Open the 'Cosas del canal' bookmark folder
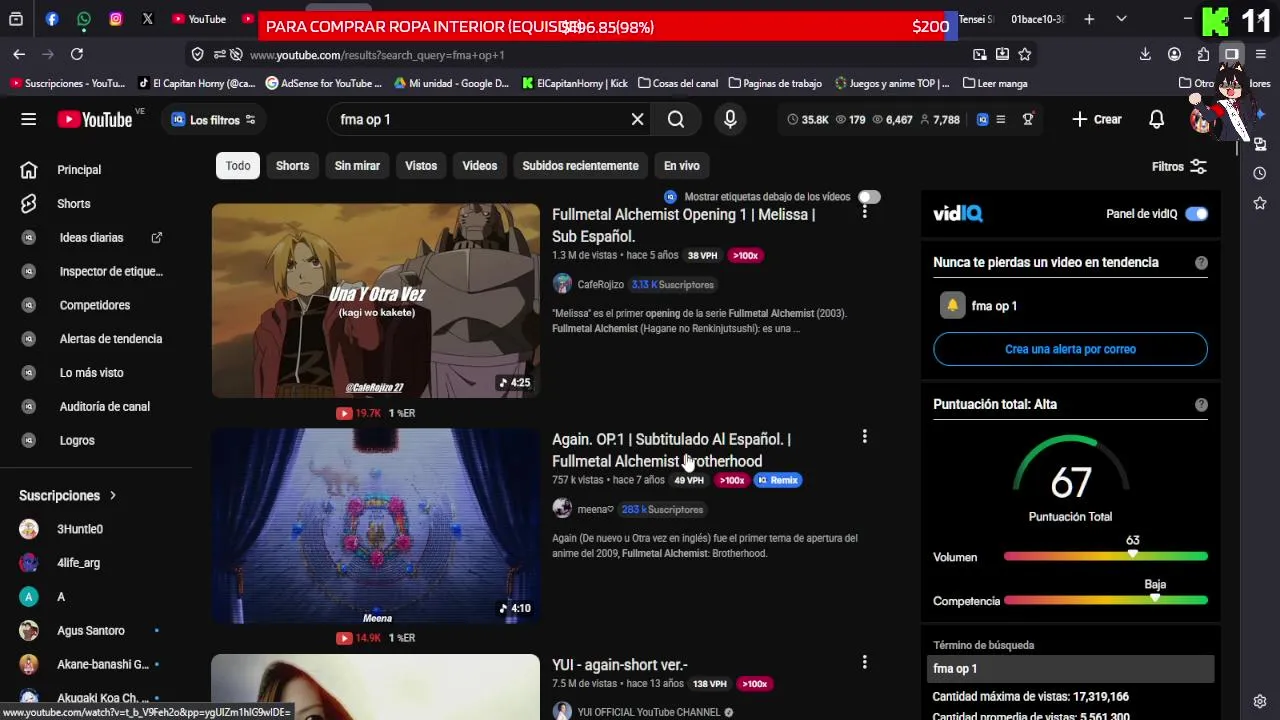This screenshot has height=720, width=1280. (678, 84)
